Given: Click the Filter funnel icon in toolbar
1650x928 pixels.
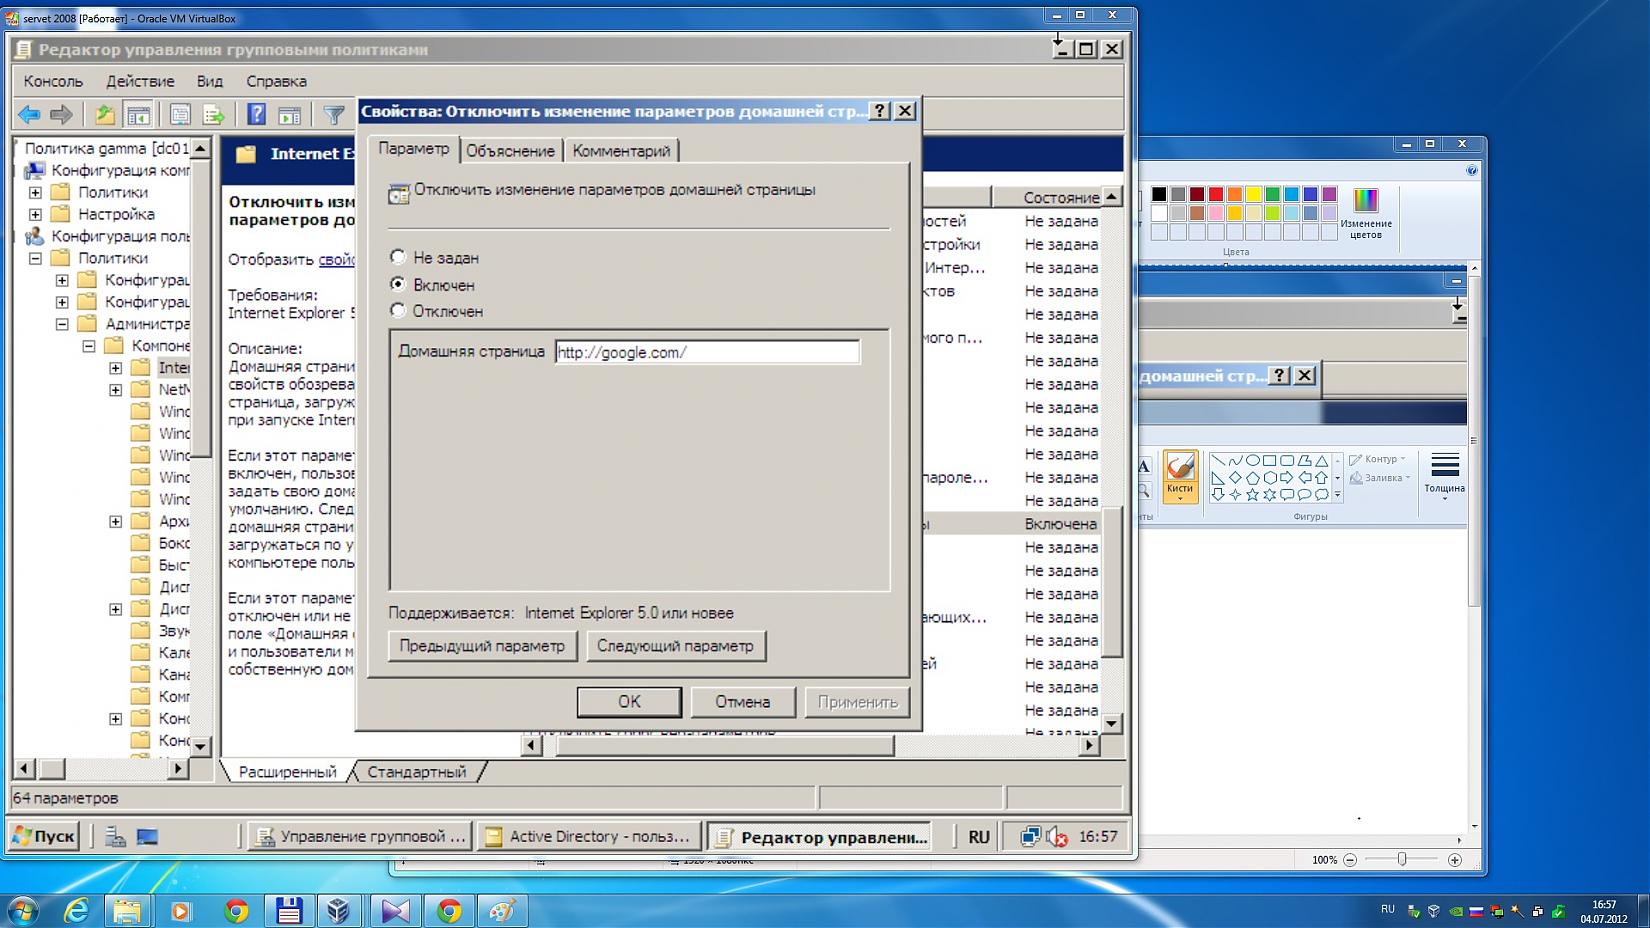Looking at the screenshot, I should pyautogui.click(x=333, y=115).
